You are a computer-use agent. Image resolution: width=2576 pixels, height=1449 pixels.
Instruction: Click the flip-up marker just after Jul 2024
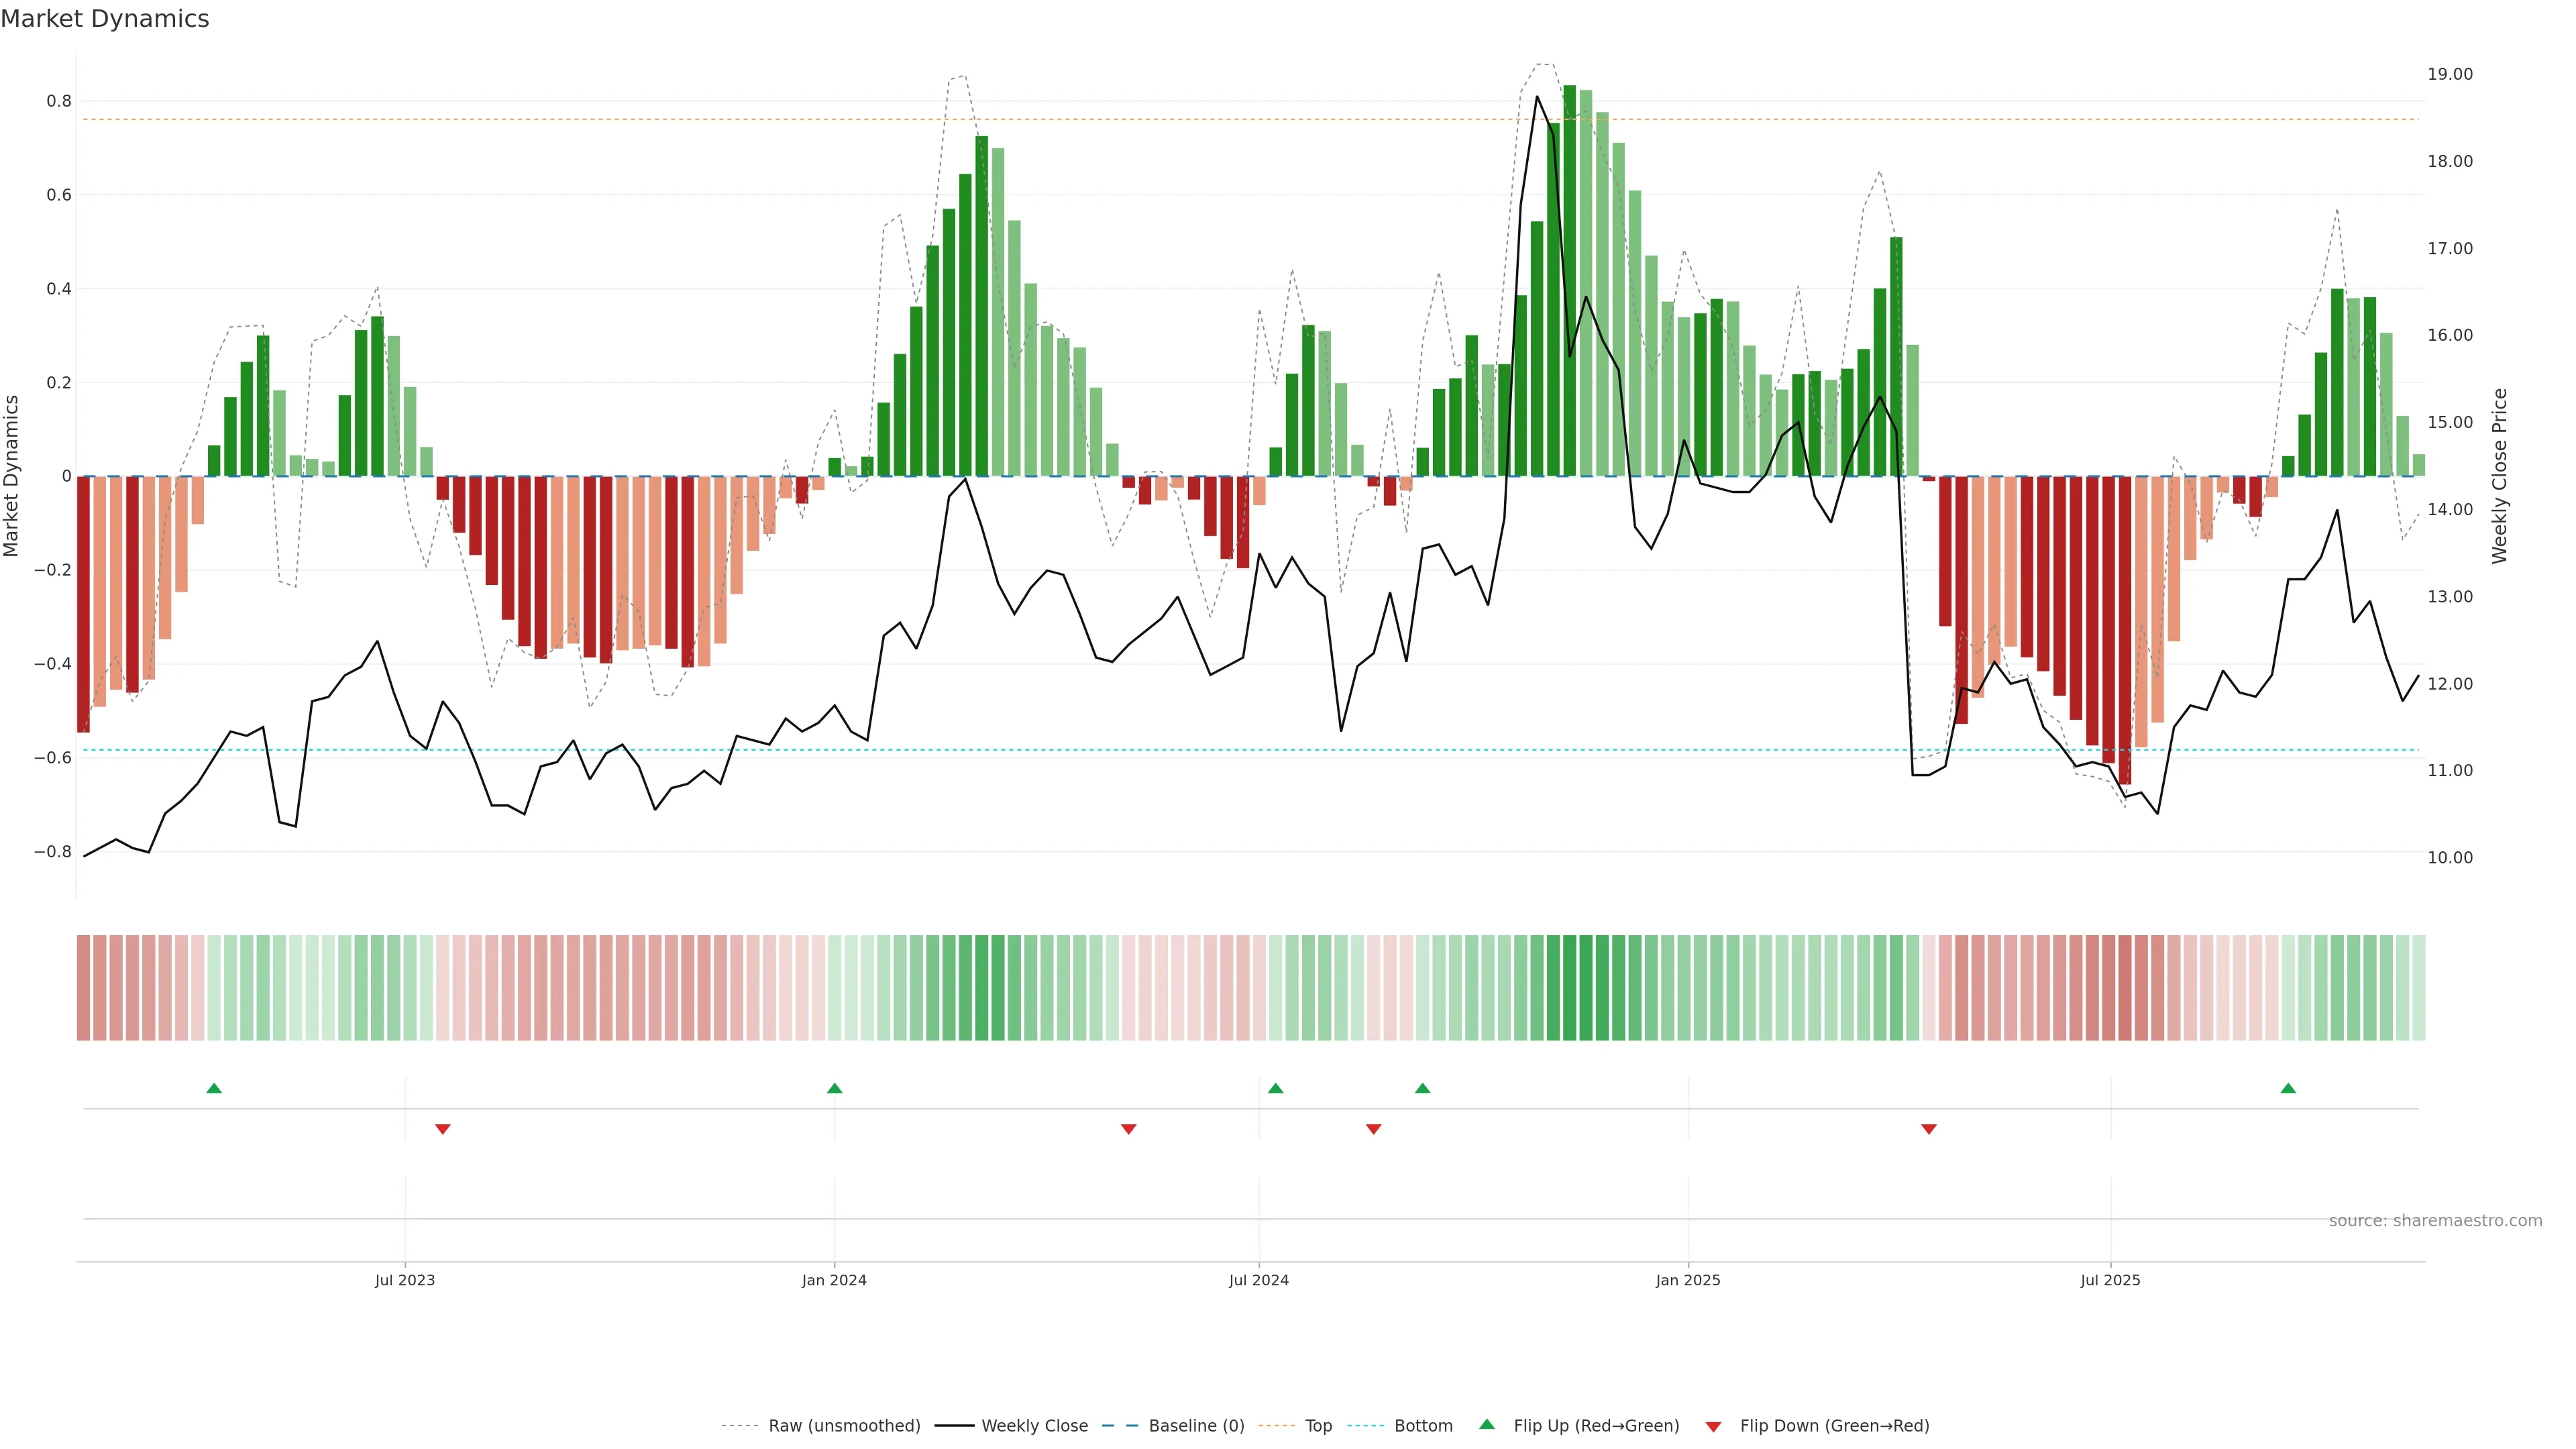pos(1275,1088)
